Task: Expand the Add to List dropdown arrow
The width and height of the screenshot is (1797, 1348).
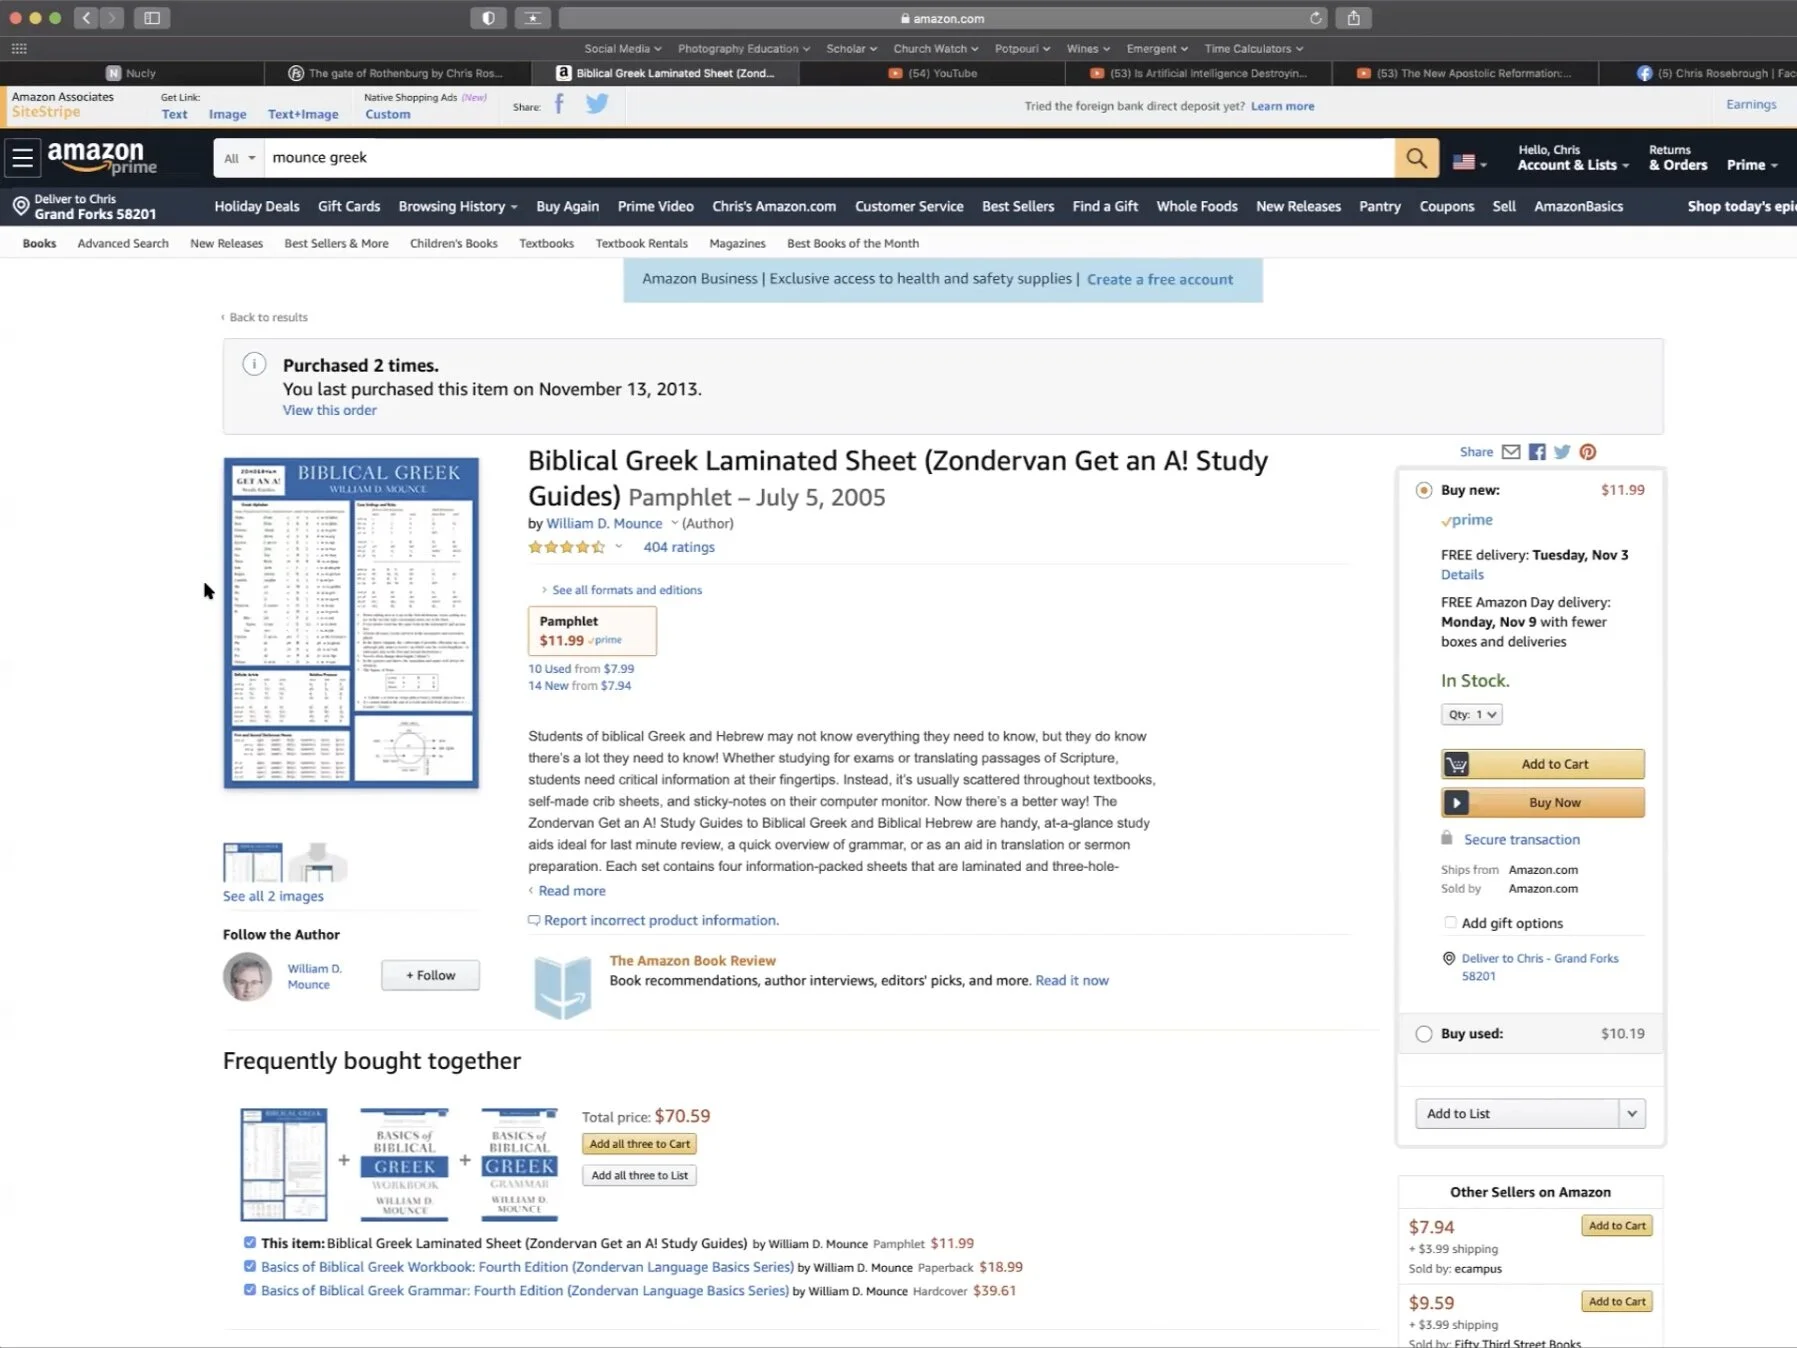Action: [x=1632, y=1113]
